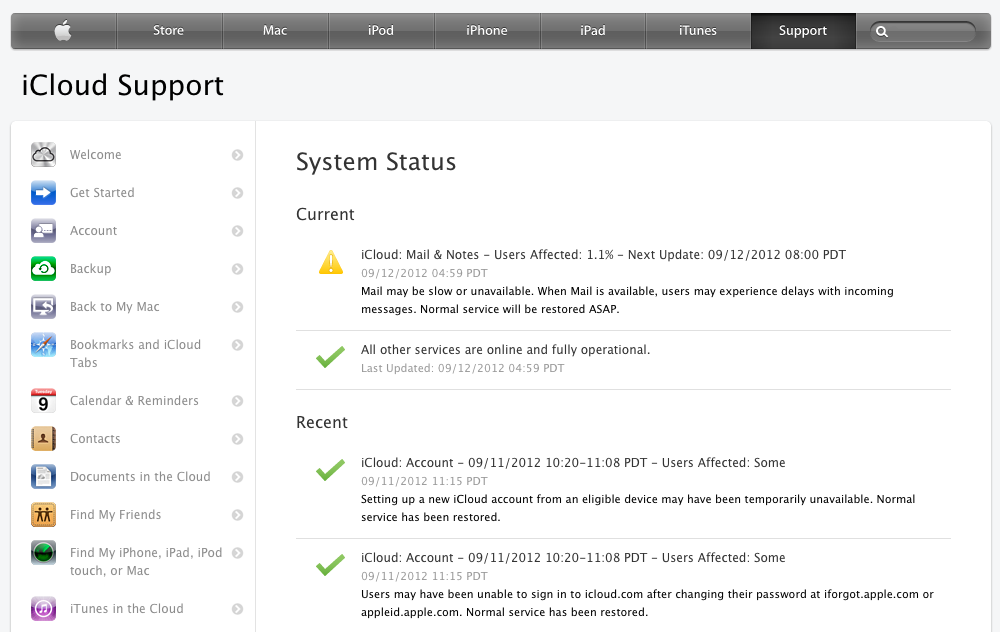Image resolution: width=1000 pixels, height=632 pixels.
Task: Click 'Setting up a new iCloud account' description
Action: pyautogui.click(x=638, y=508)
